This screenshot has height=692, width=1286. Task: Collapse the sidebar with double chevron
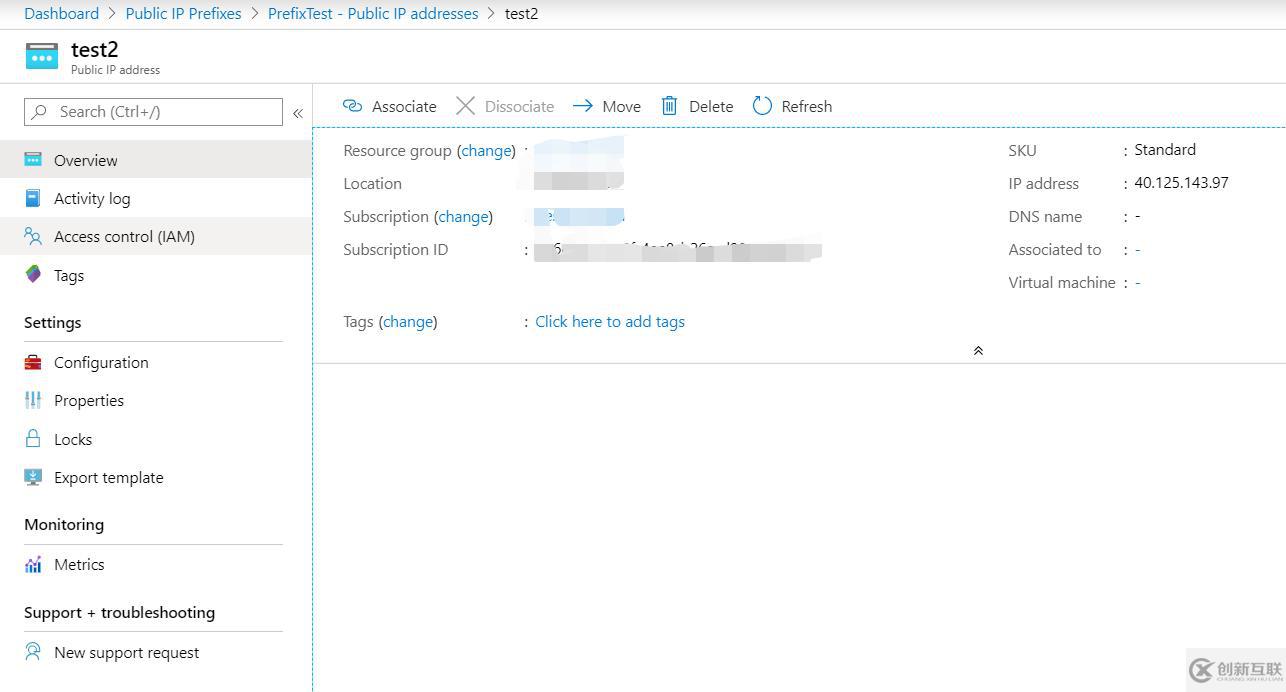click(298, 113)
